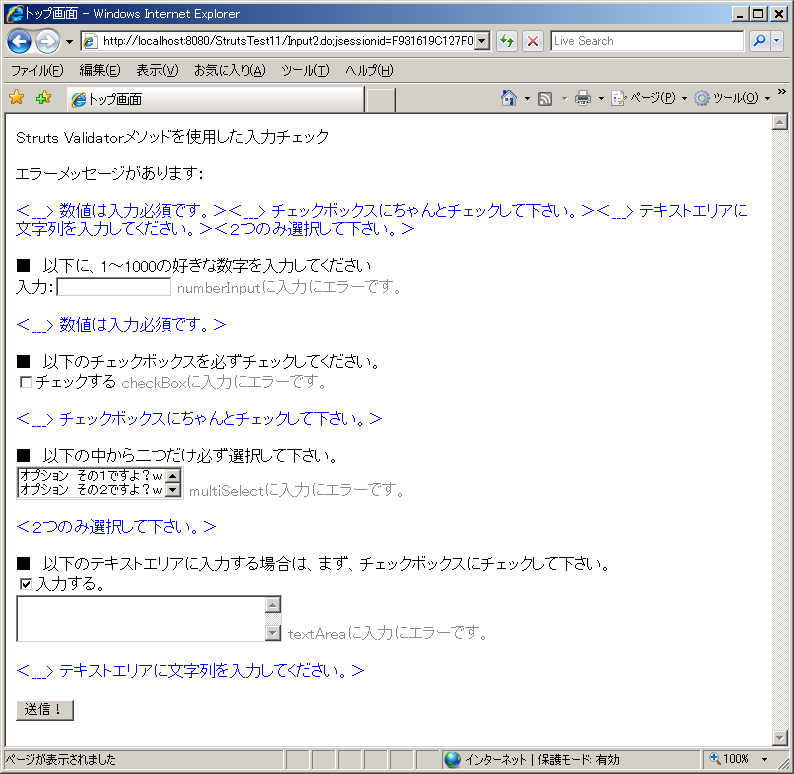Click the Live Search magnifier icon

759,40
